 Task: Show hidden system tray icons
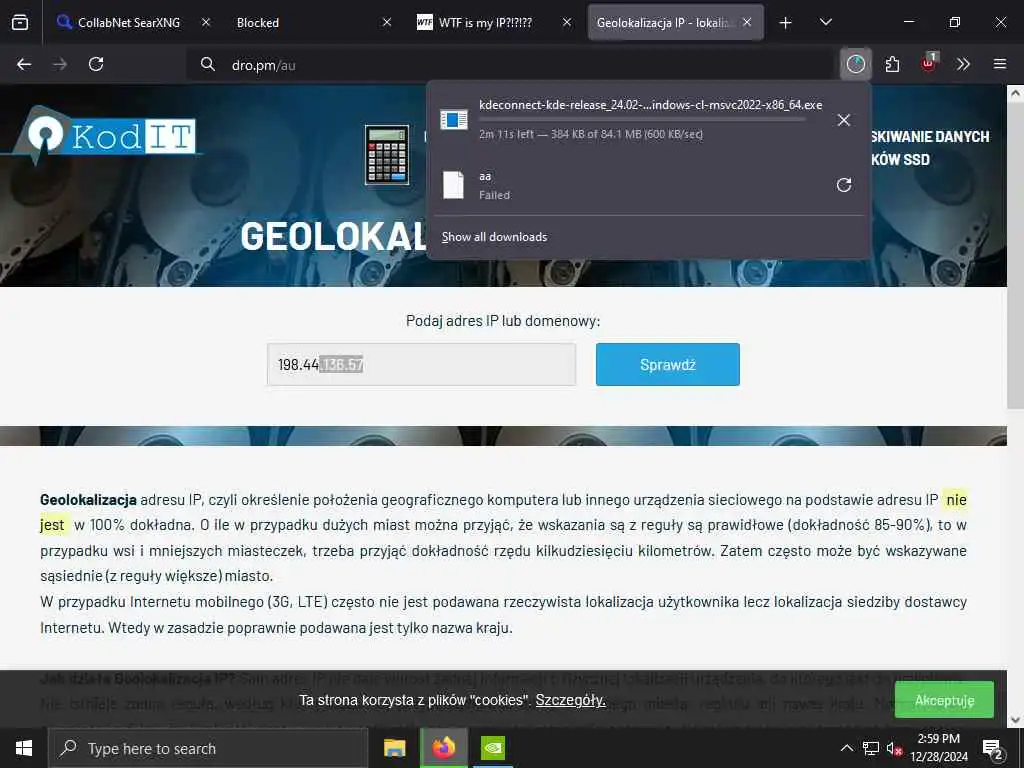point(846,748)
